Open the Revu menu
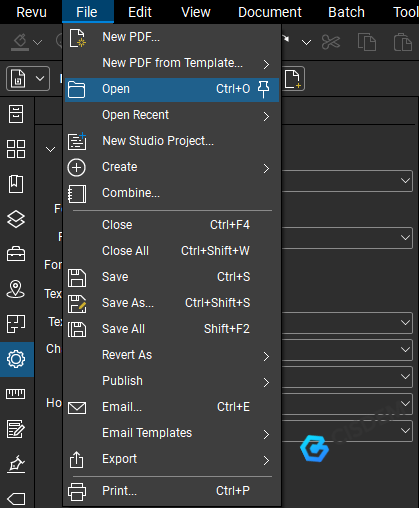Screen dimensions: 419x508 [31, 12]
